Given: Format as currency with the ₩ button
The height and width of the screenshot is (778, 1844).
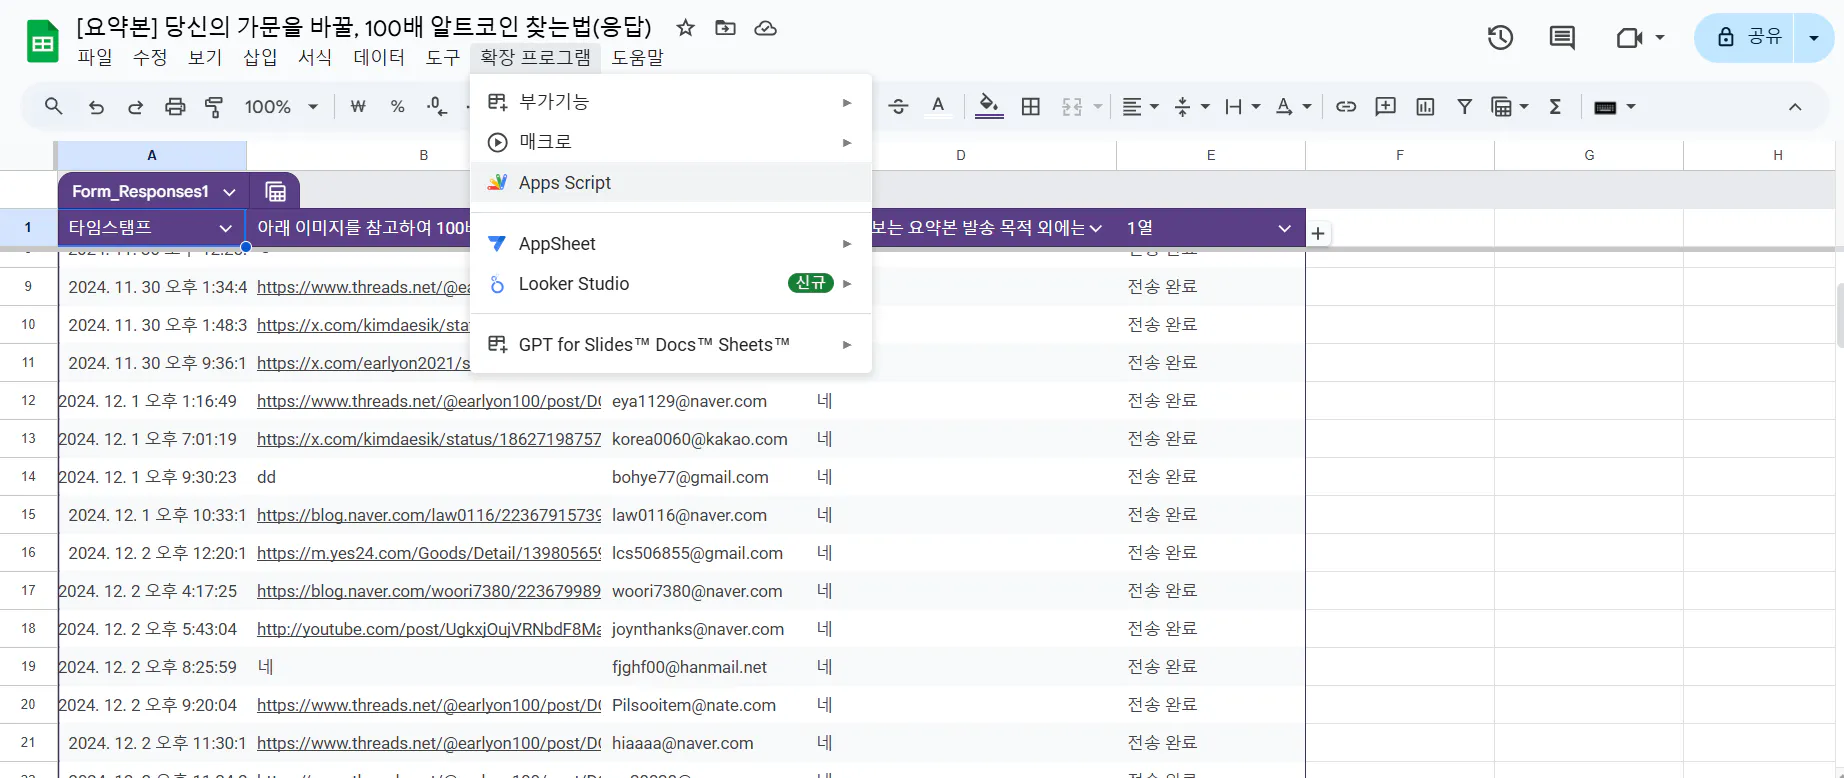Looking at the screenshot, I should coord(358,106).
